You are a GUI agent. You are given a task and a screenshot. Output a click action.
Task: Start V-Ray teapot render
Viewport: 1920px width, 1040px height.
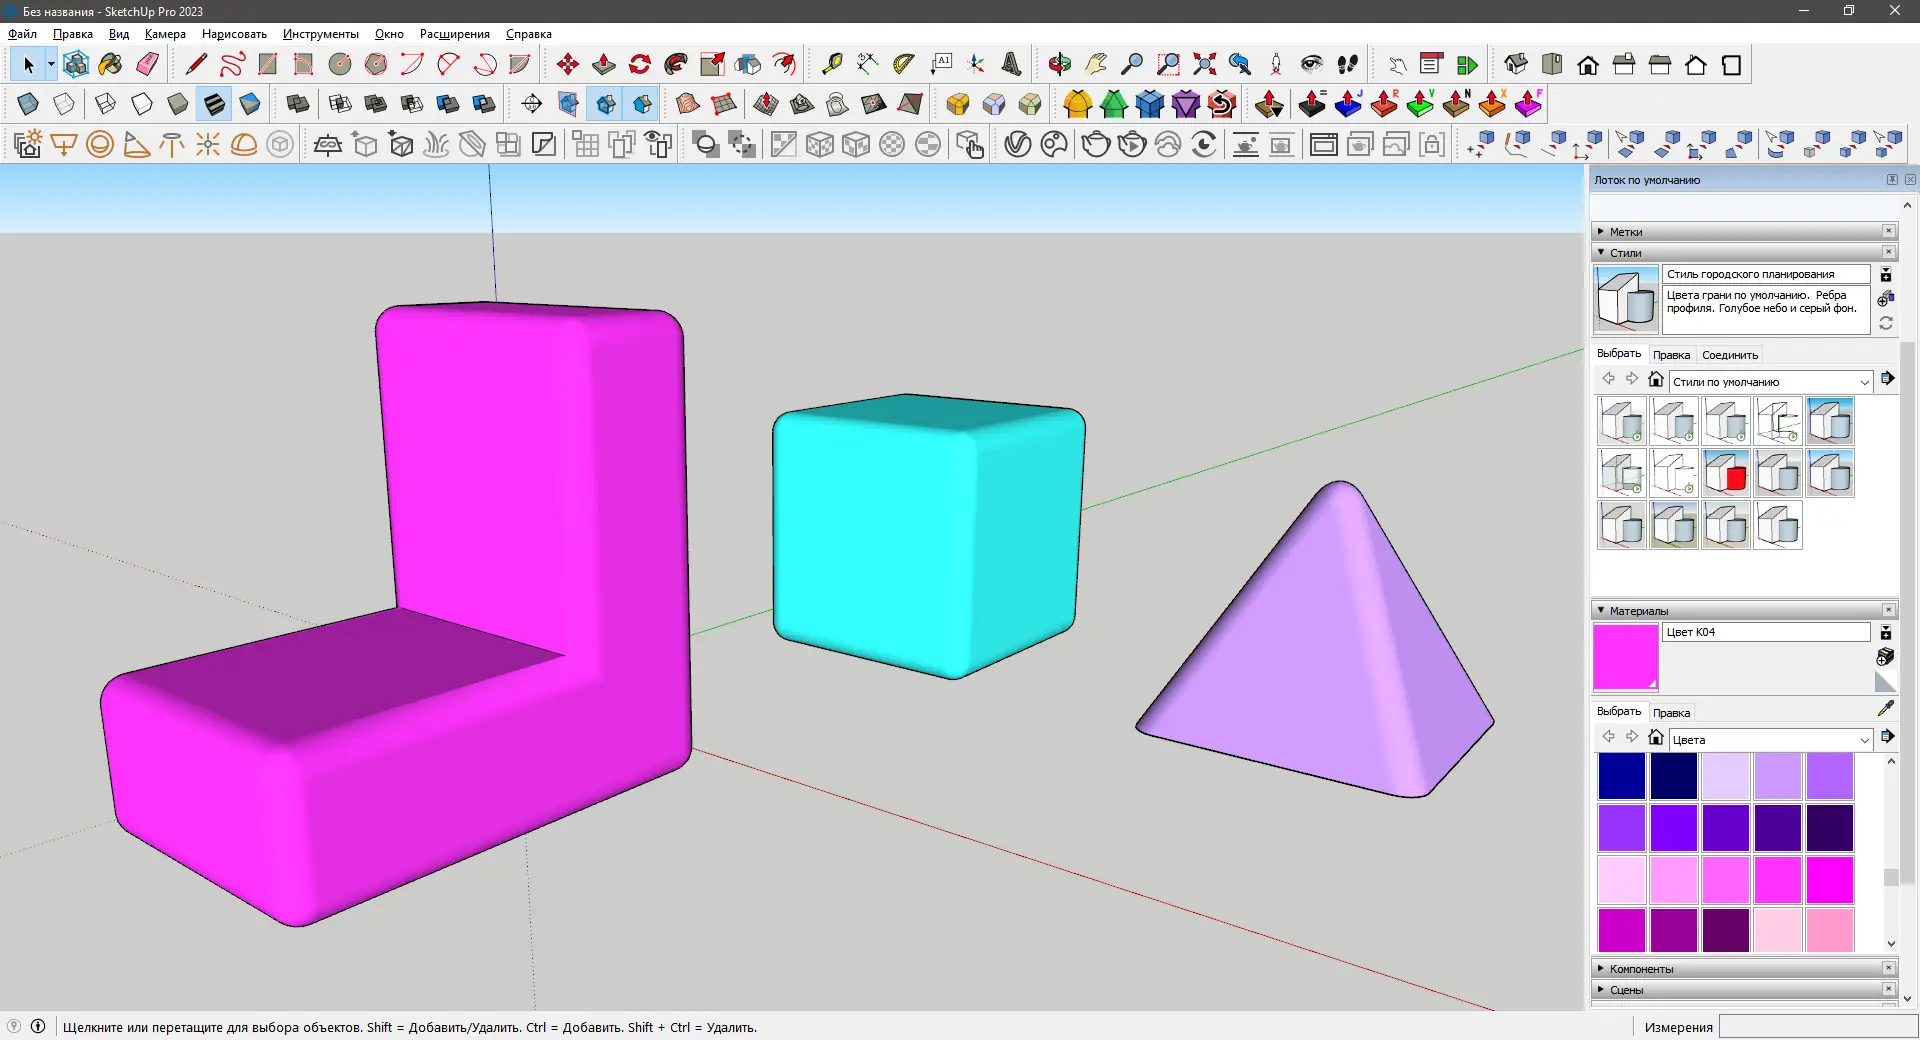[x=1096, y=144]
